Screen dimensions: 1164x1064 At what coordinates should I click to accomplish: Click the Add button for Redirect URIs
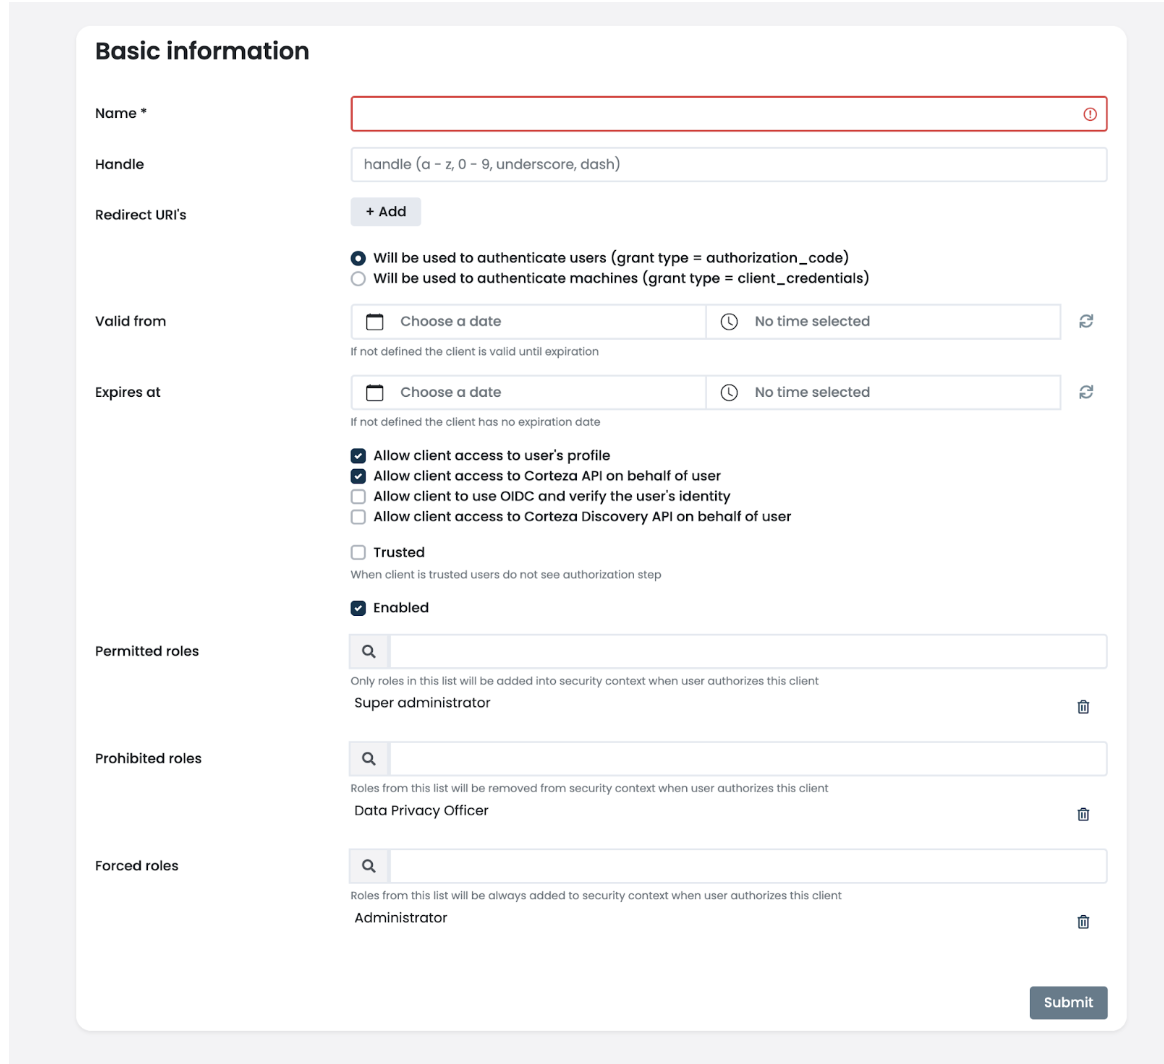pos(384,211)
